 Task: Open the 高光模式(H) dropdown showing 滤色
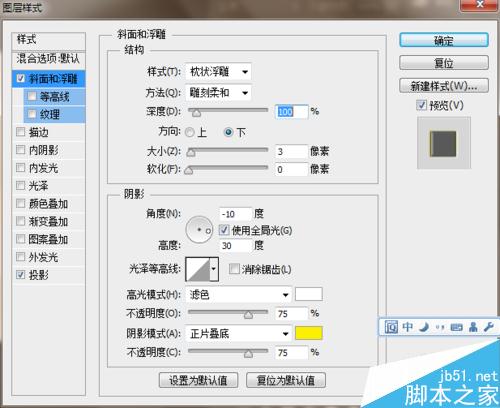point(239,295)
